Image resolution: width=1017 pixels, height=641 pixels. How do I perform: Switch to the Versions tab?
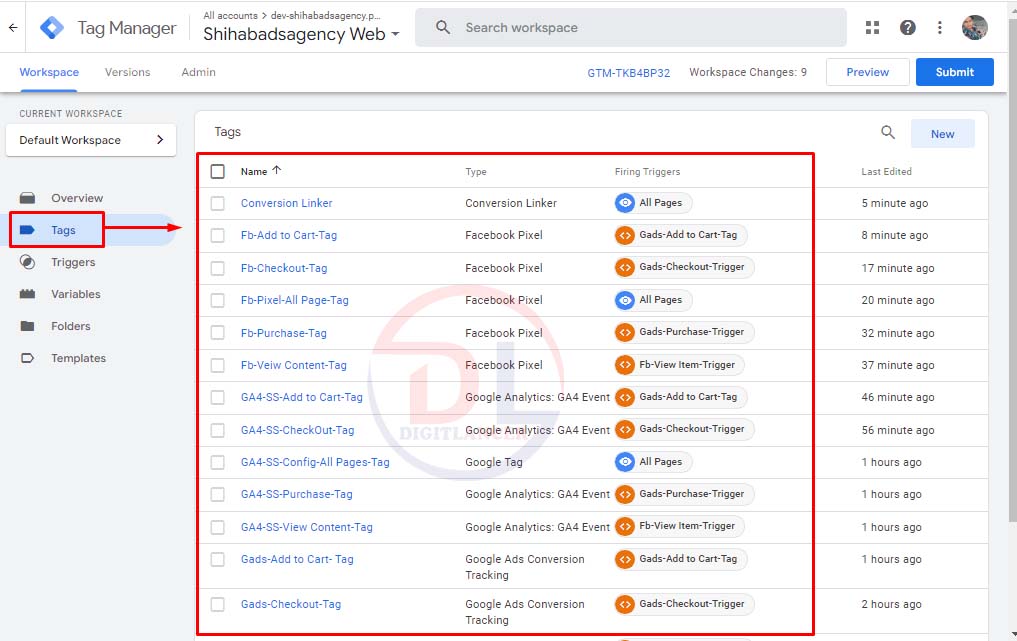[127, 72]
